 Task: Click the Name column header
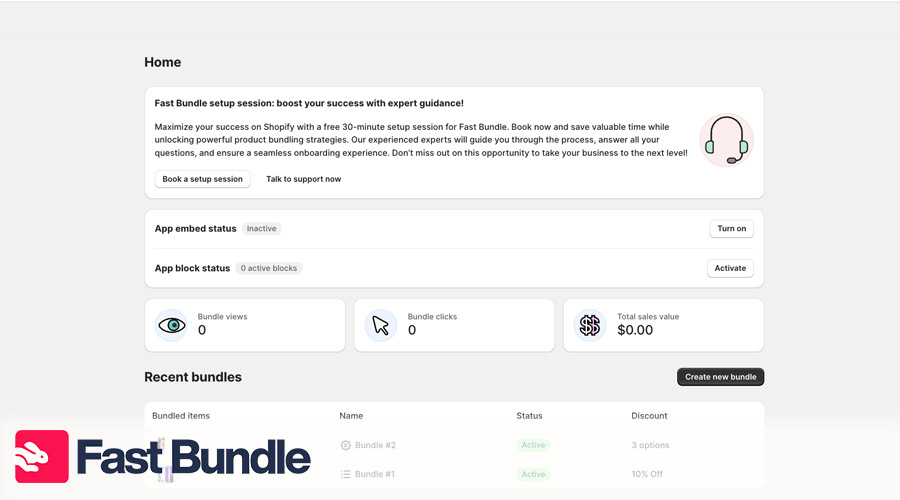[x=351, y=415]
